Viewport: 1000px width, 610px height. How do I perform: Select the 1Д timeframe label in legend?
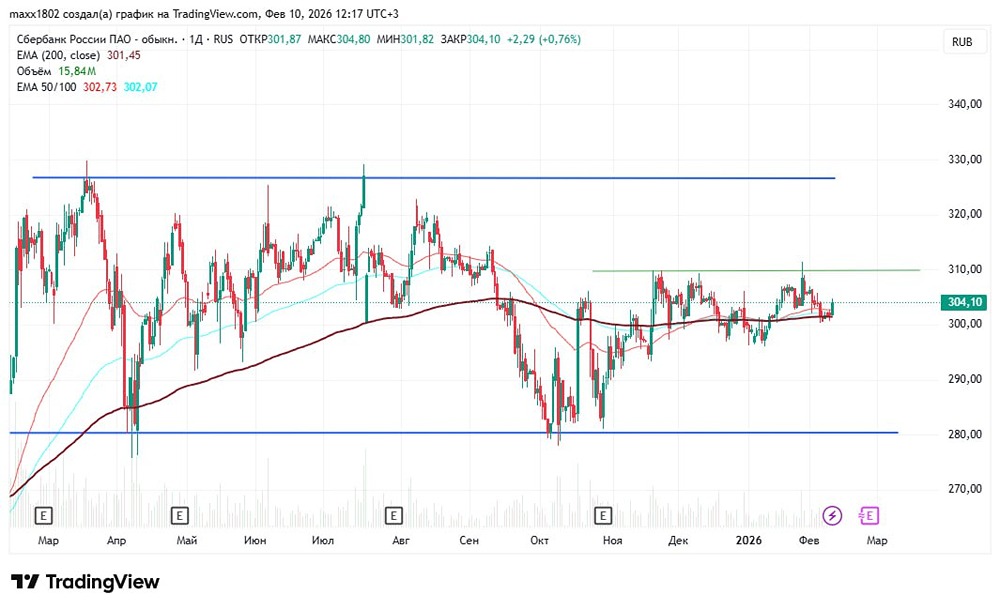pyautogui.click(x=196, y=39)
